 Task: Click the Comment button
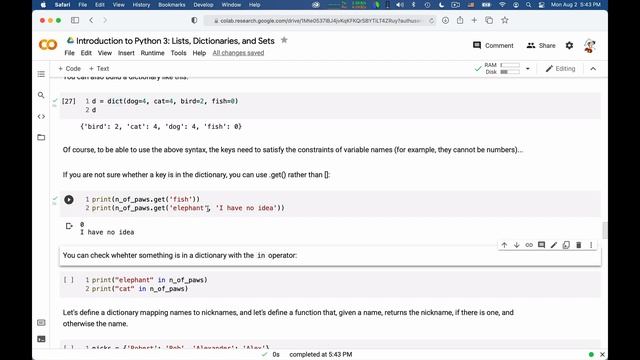[493, 45]
